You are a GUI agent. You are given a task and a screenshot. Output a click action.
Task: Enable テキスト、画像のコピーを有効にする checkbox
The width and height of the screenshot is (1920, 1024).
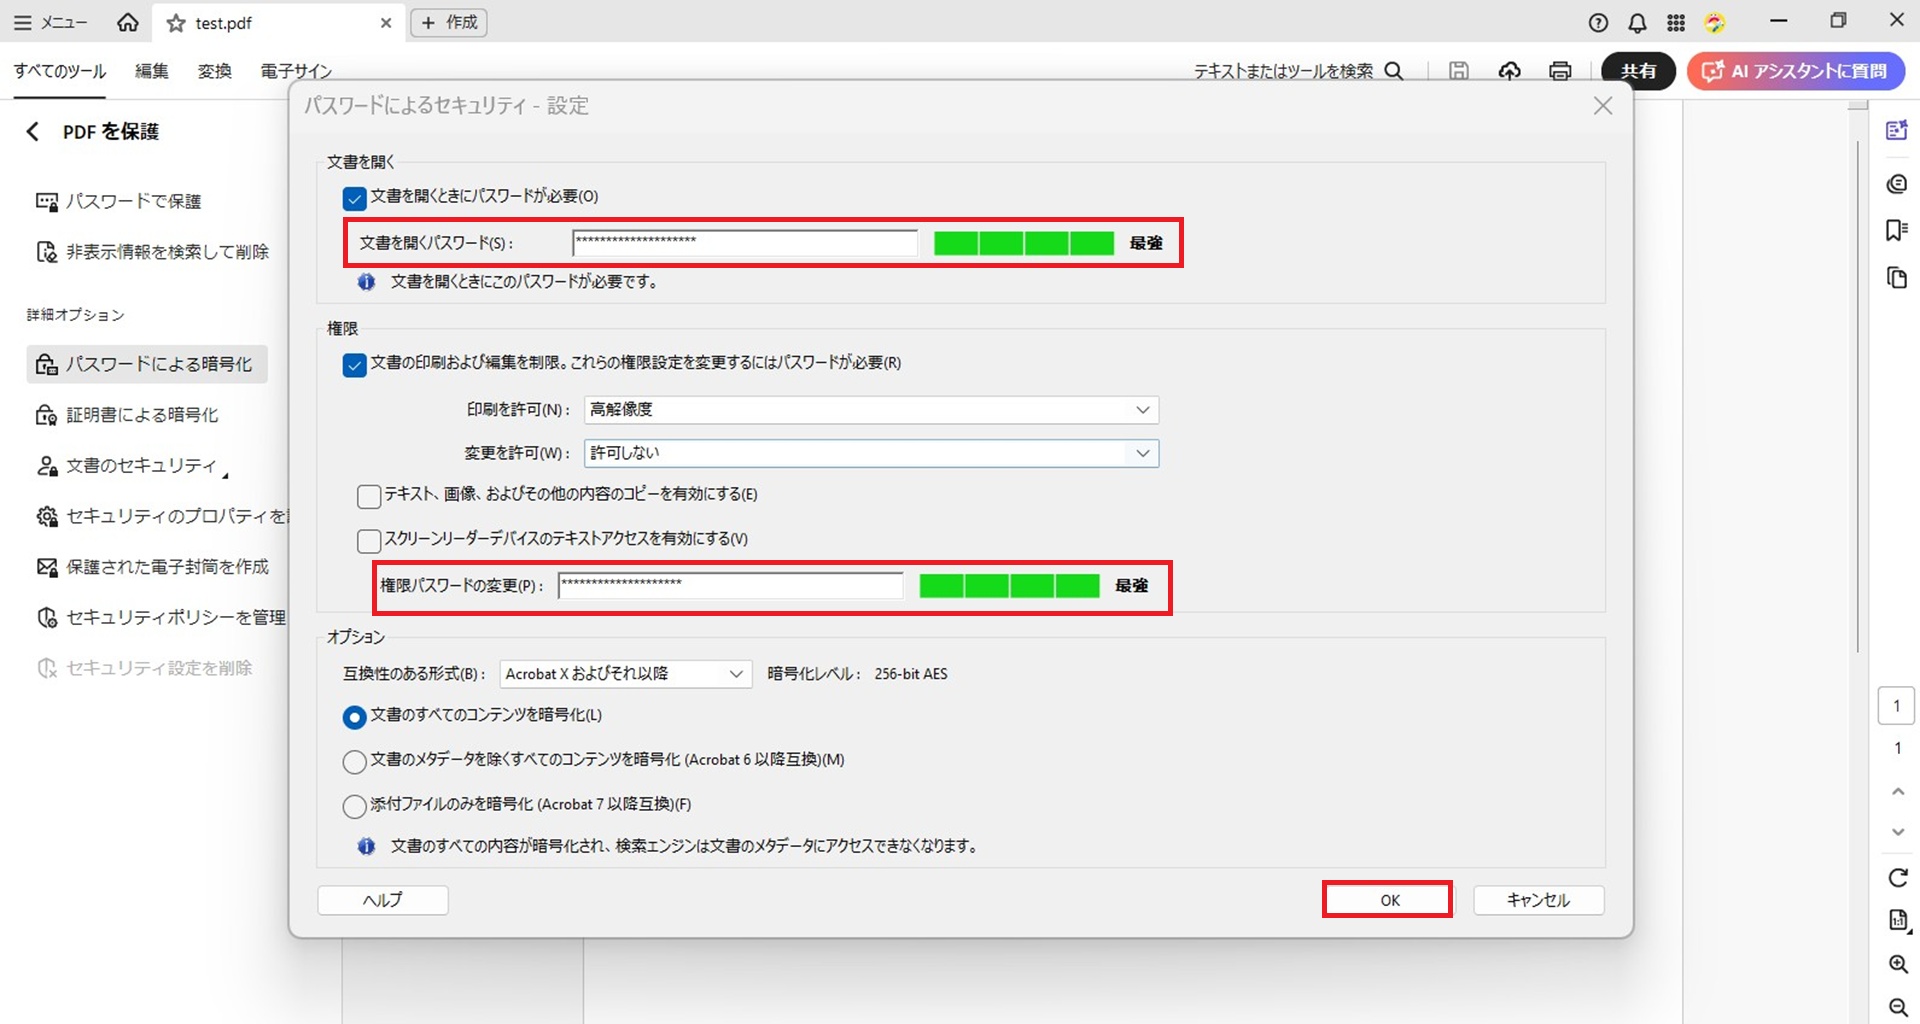[x=369, y=496]
